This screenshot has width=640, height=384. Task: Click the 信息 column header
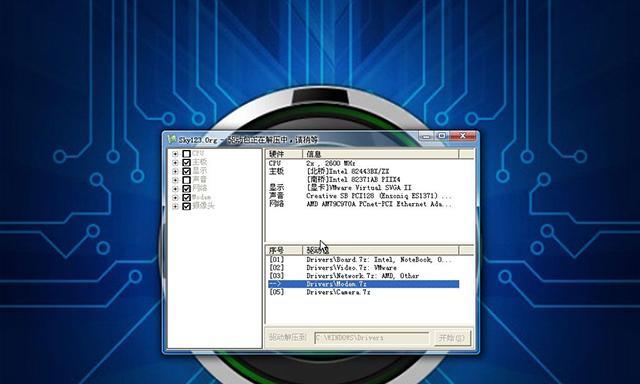[x=381, y=154]
